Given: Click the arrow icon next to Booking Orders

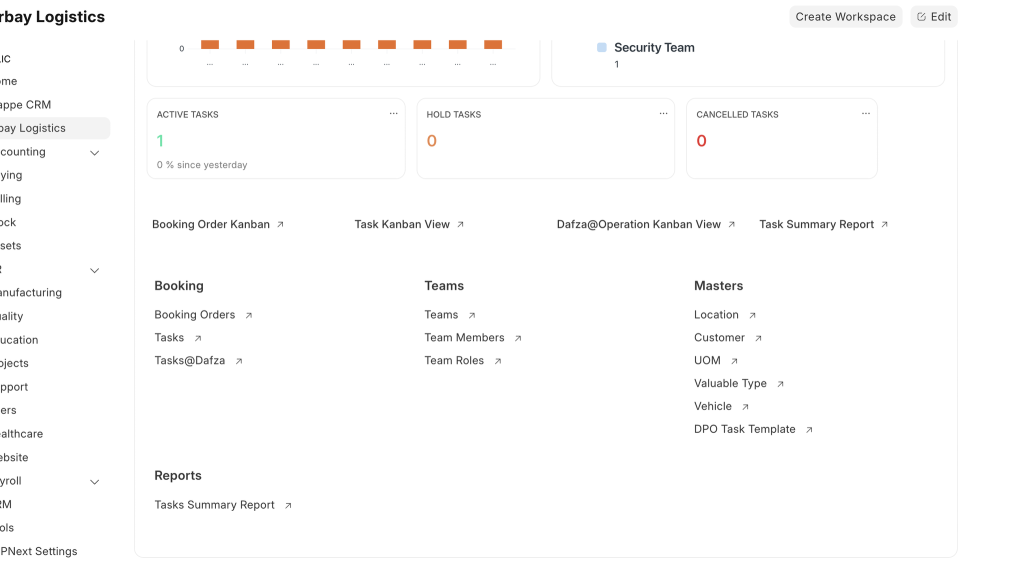Looking at the screenshot, I should (249, 315).
